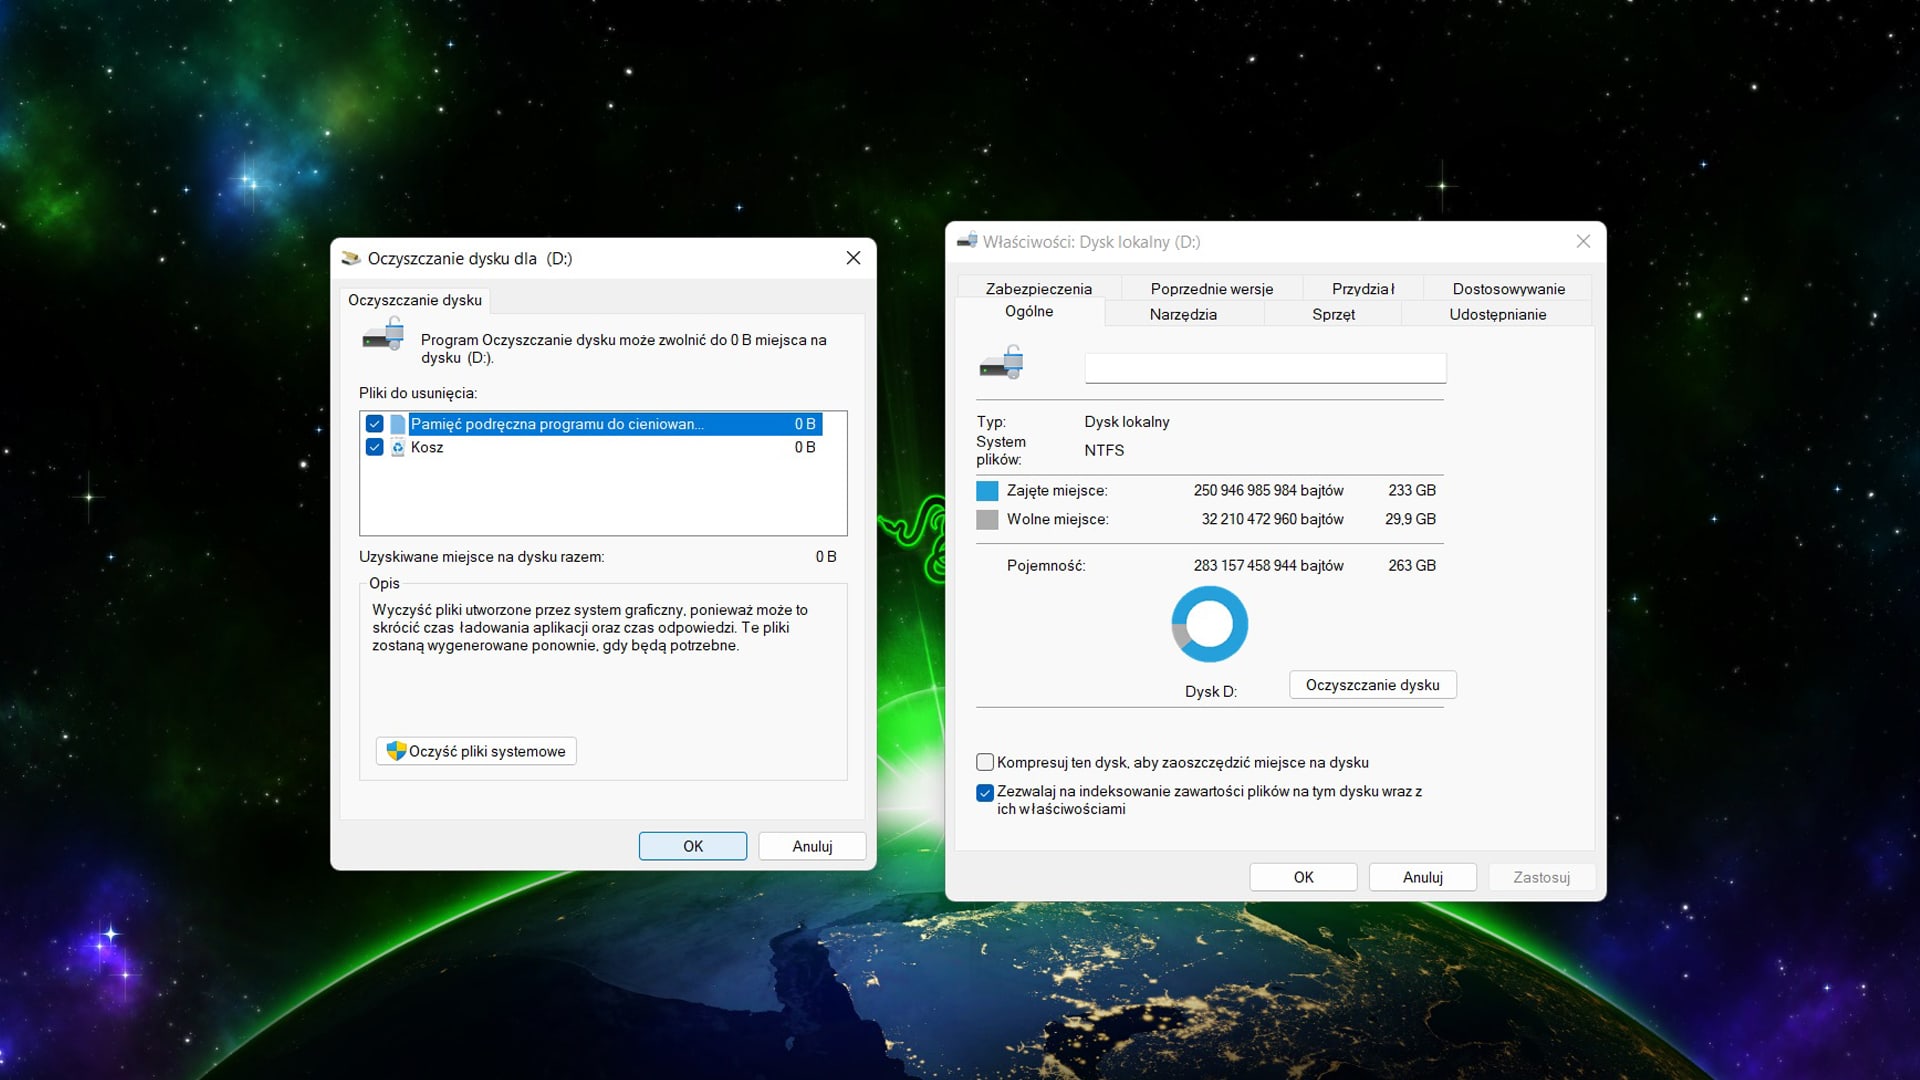The image size is (1920, 1080).
Task: Click the drive icon beside the volume name field
Action: tap(1002, 363)
